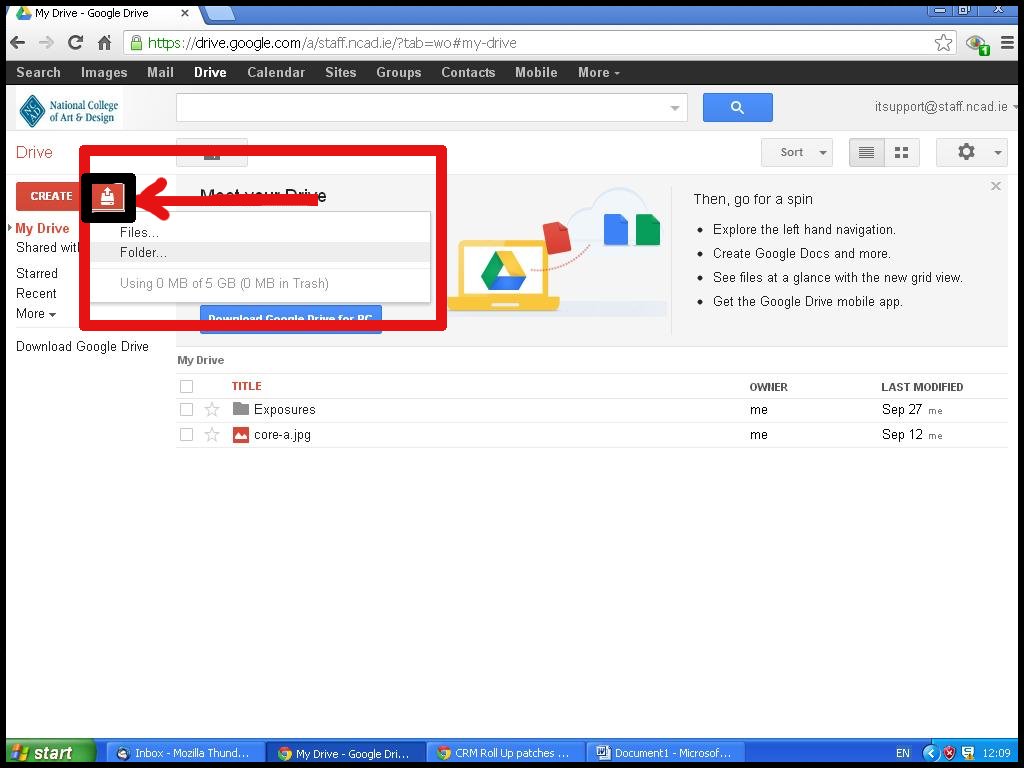This screenshot has height=768, width=1024.
Task: Open Starred in sidebar
Action: [x=37, y=274]
